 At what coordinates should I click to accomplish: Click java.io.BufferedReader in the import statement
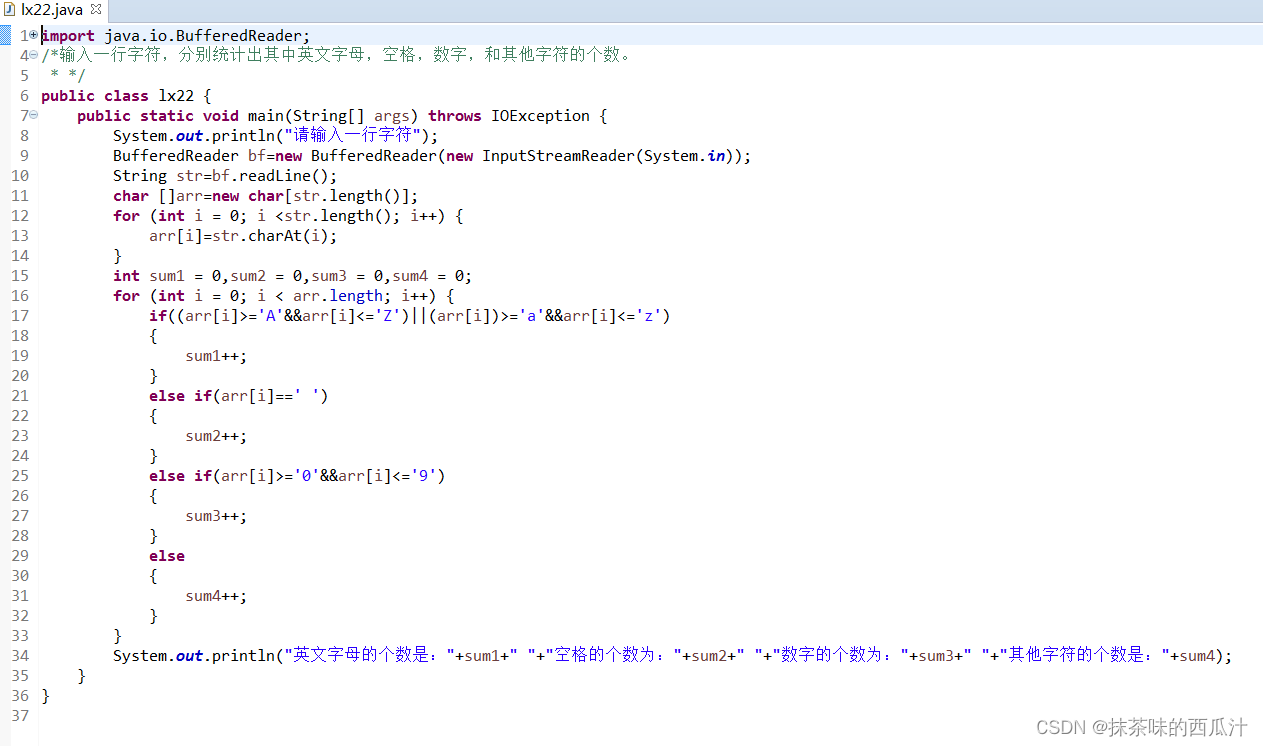point(203,35)
